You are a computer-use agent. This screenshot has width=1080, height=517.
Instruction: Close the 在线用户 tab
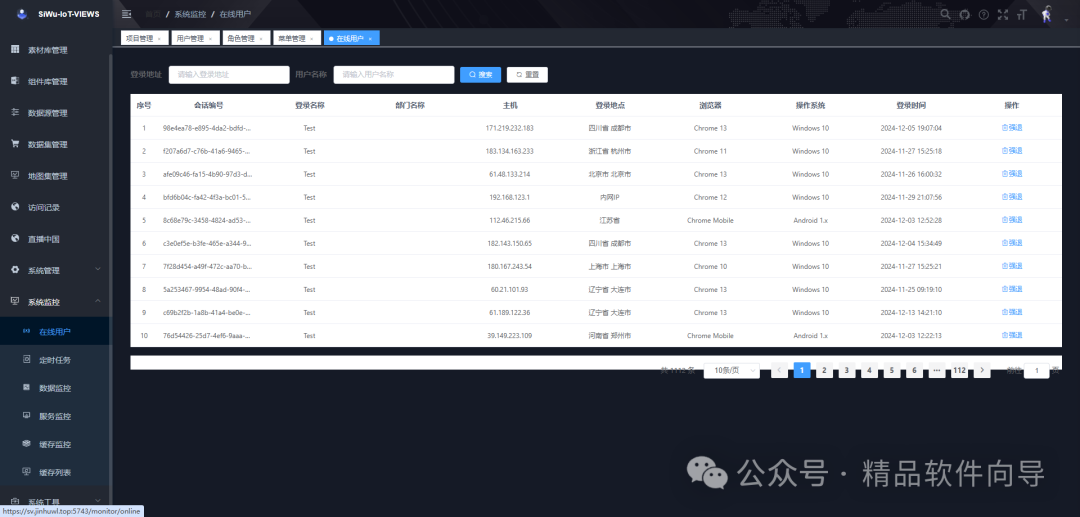[370, 39]
